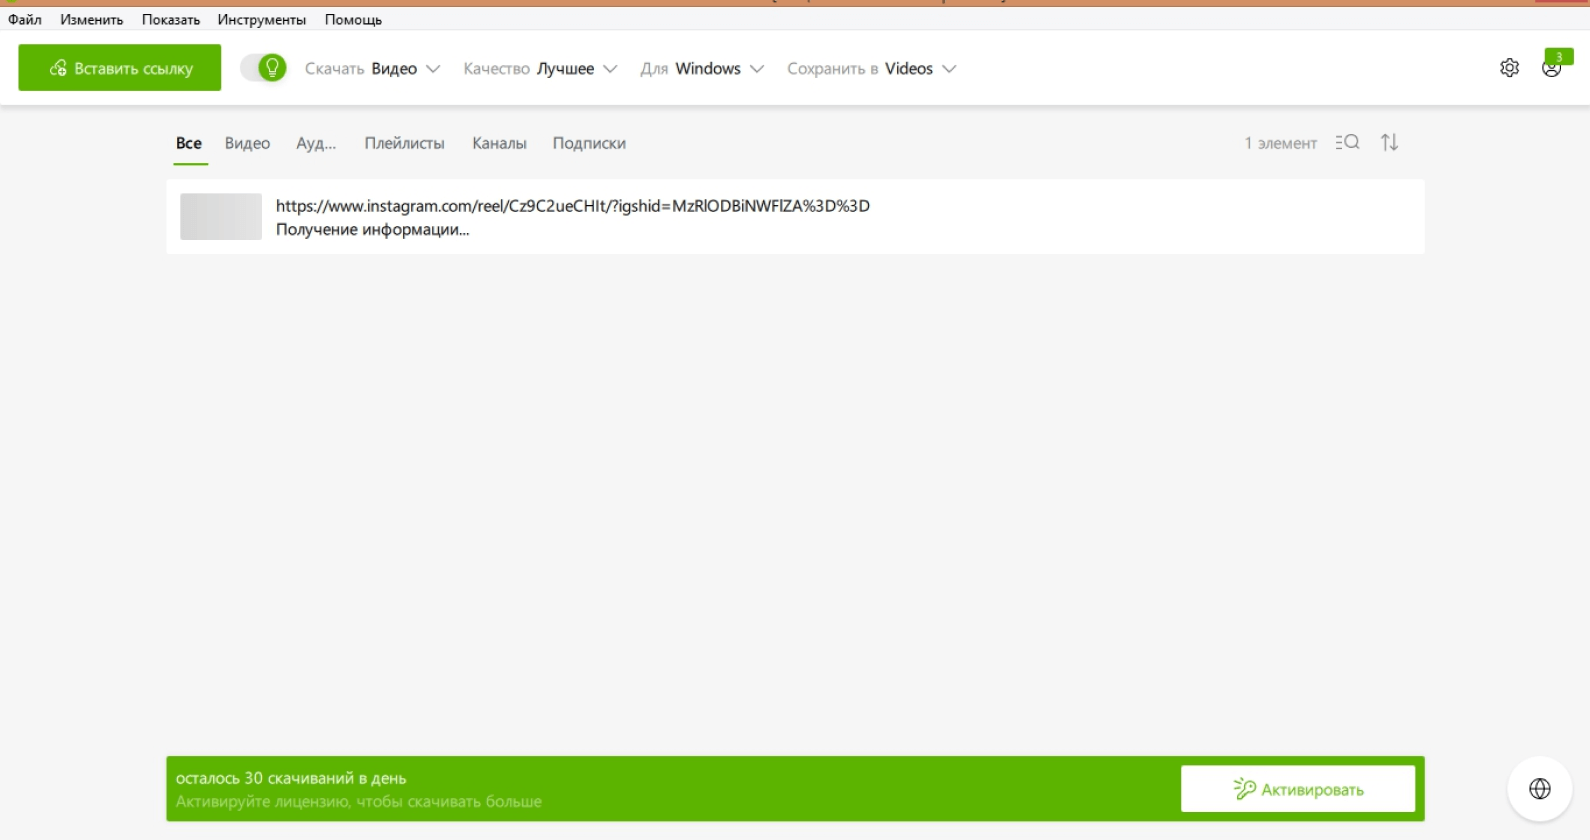The height and width of the screenshot is (840, 1590).
Task: Click the loading video thumbnail placeholder
Action: point(221,217)
